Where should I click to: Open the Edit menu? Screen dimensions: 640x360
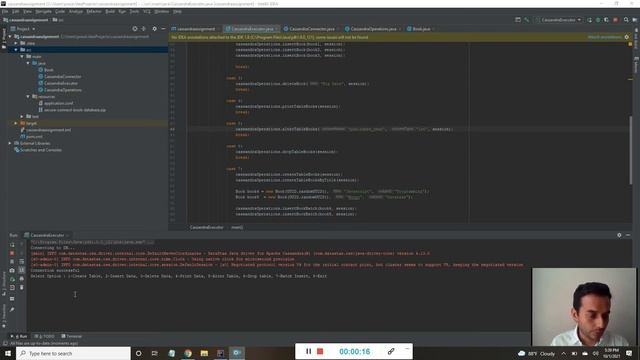point(16,11)
